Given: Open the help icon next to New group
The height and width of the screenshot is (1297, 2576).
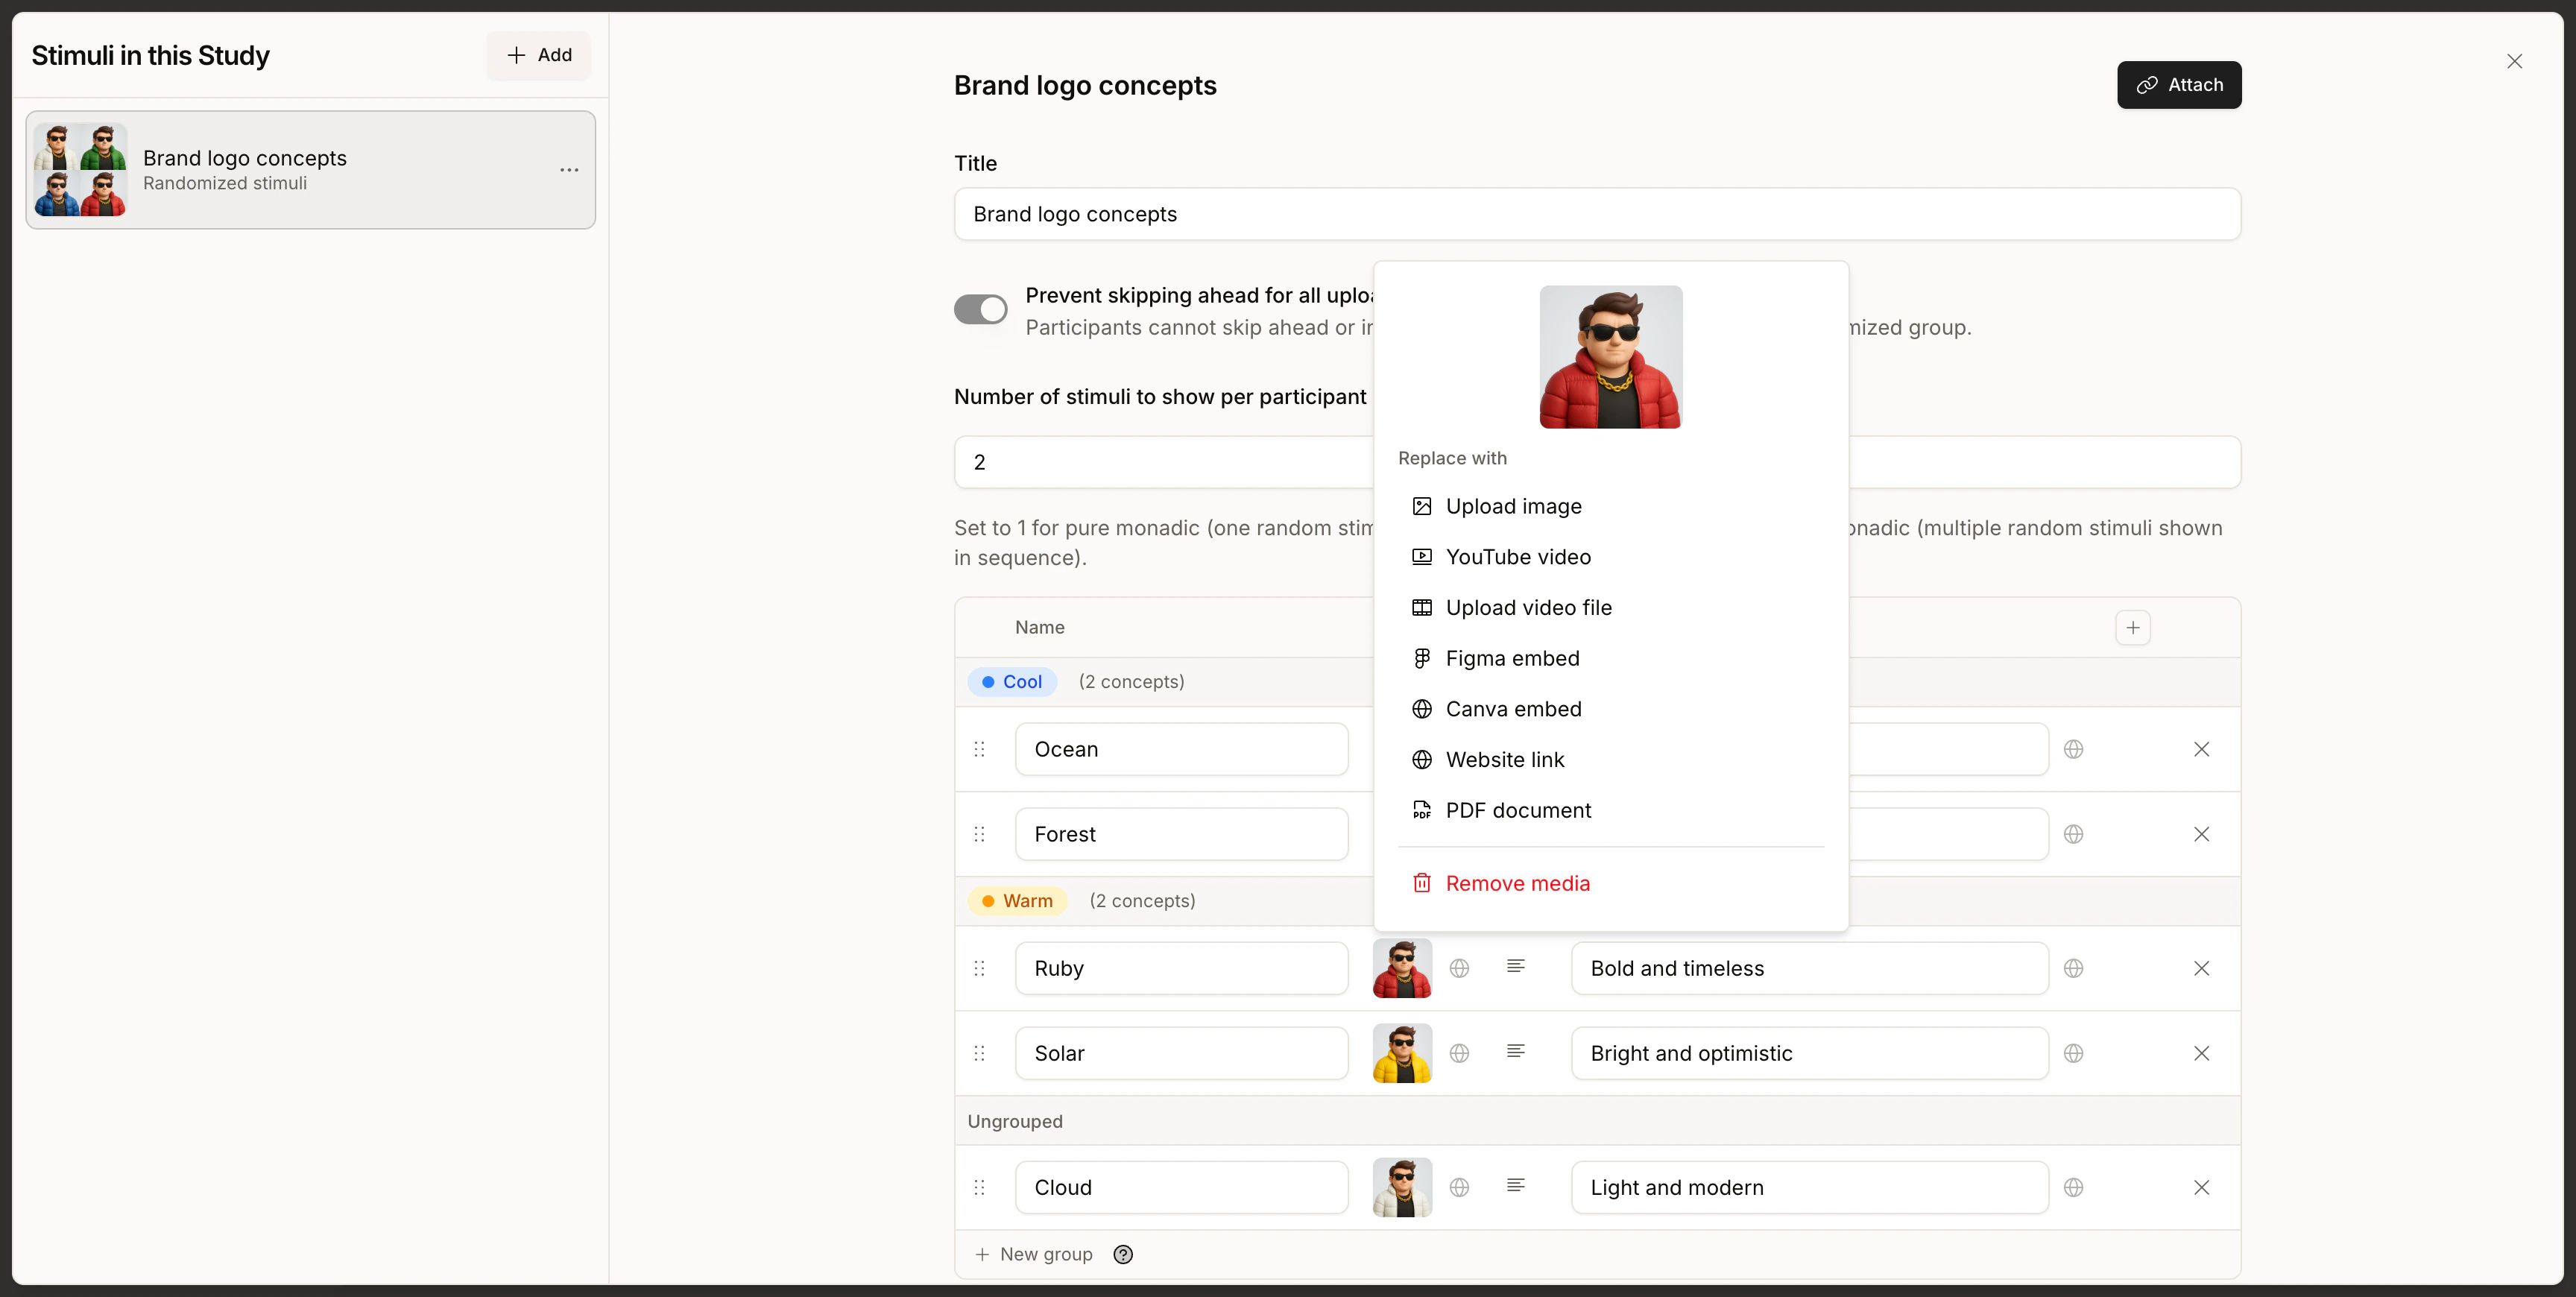Looking at the screenshot, I should 1123,1254.
